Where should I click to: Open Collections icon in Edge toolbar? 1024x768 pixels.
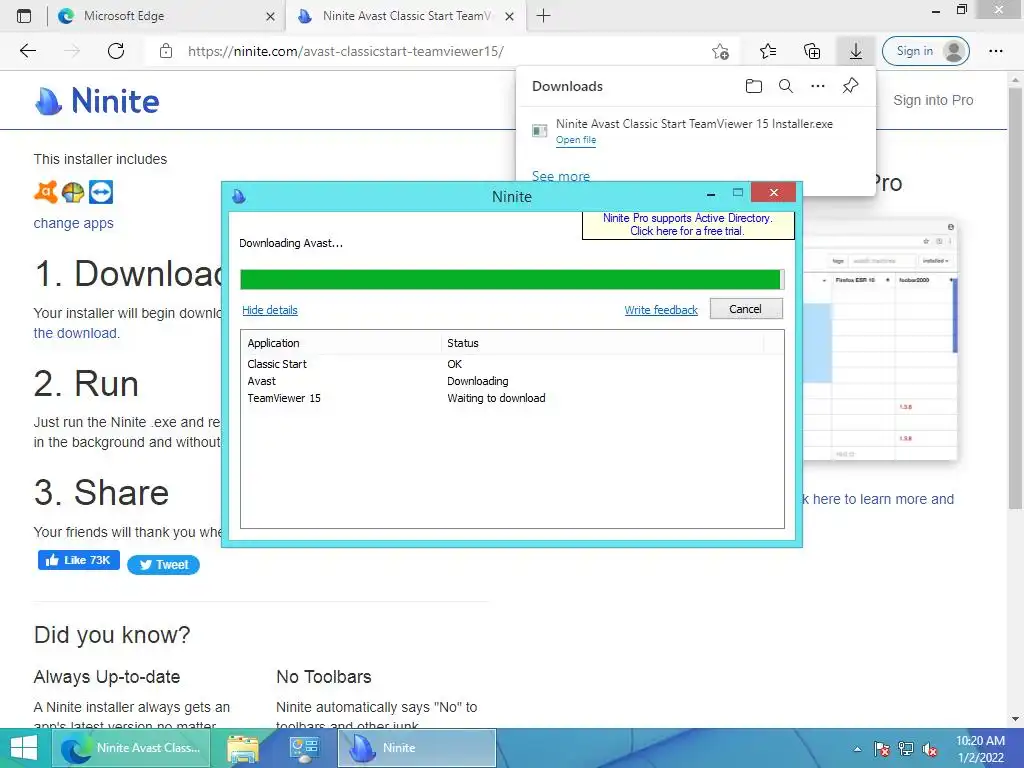pos(812,51)
